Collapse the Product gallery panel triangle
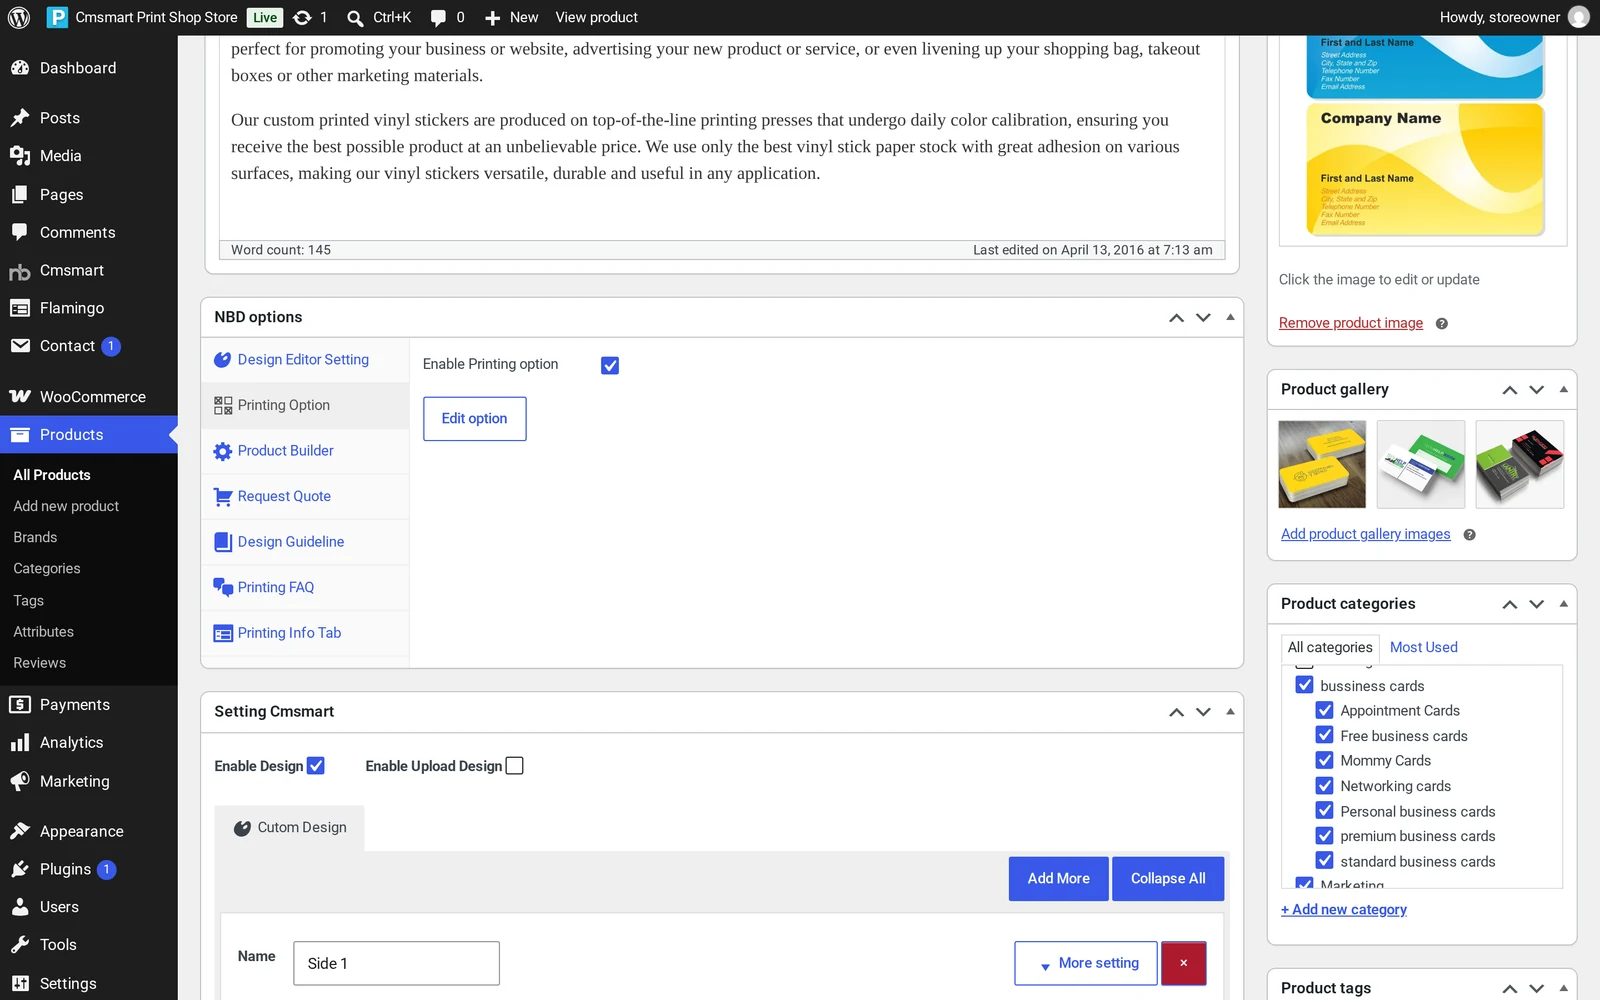The width and height of the screenshot is (1600, 1000). pos(1563,390)
